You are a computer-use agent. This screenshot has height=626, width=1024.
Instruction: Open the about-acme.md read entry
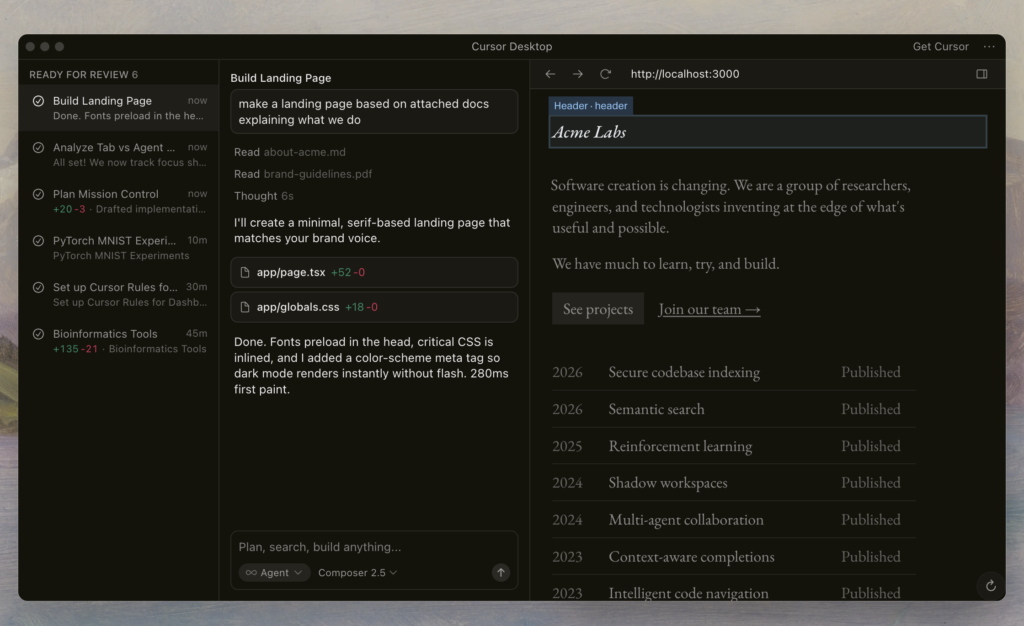point(290,152)
